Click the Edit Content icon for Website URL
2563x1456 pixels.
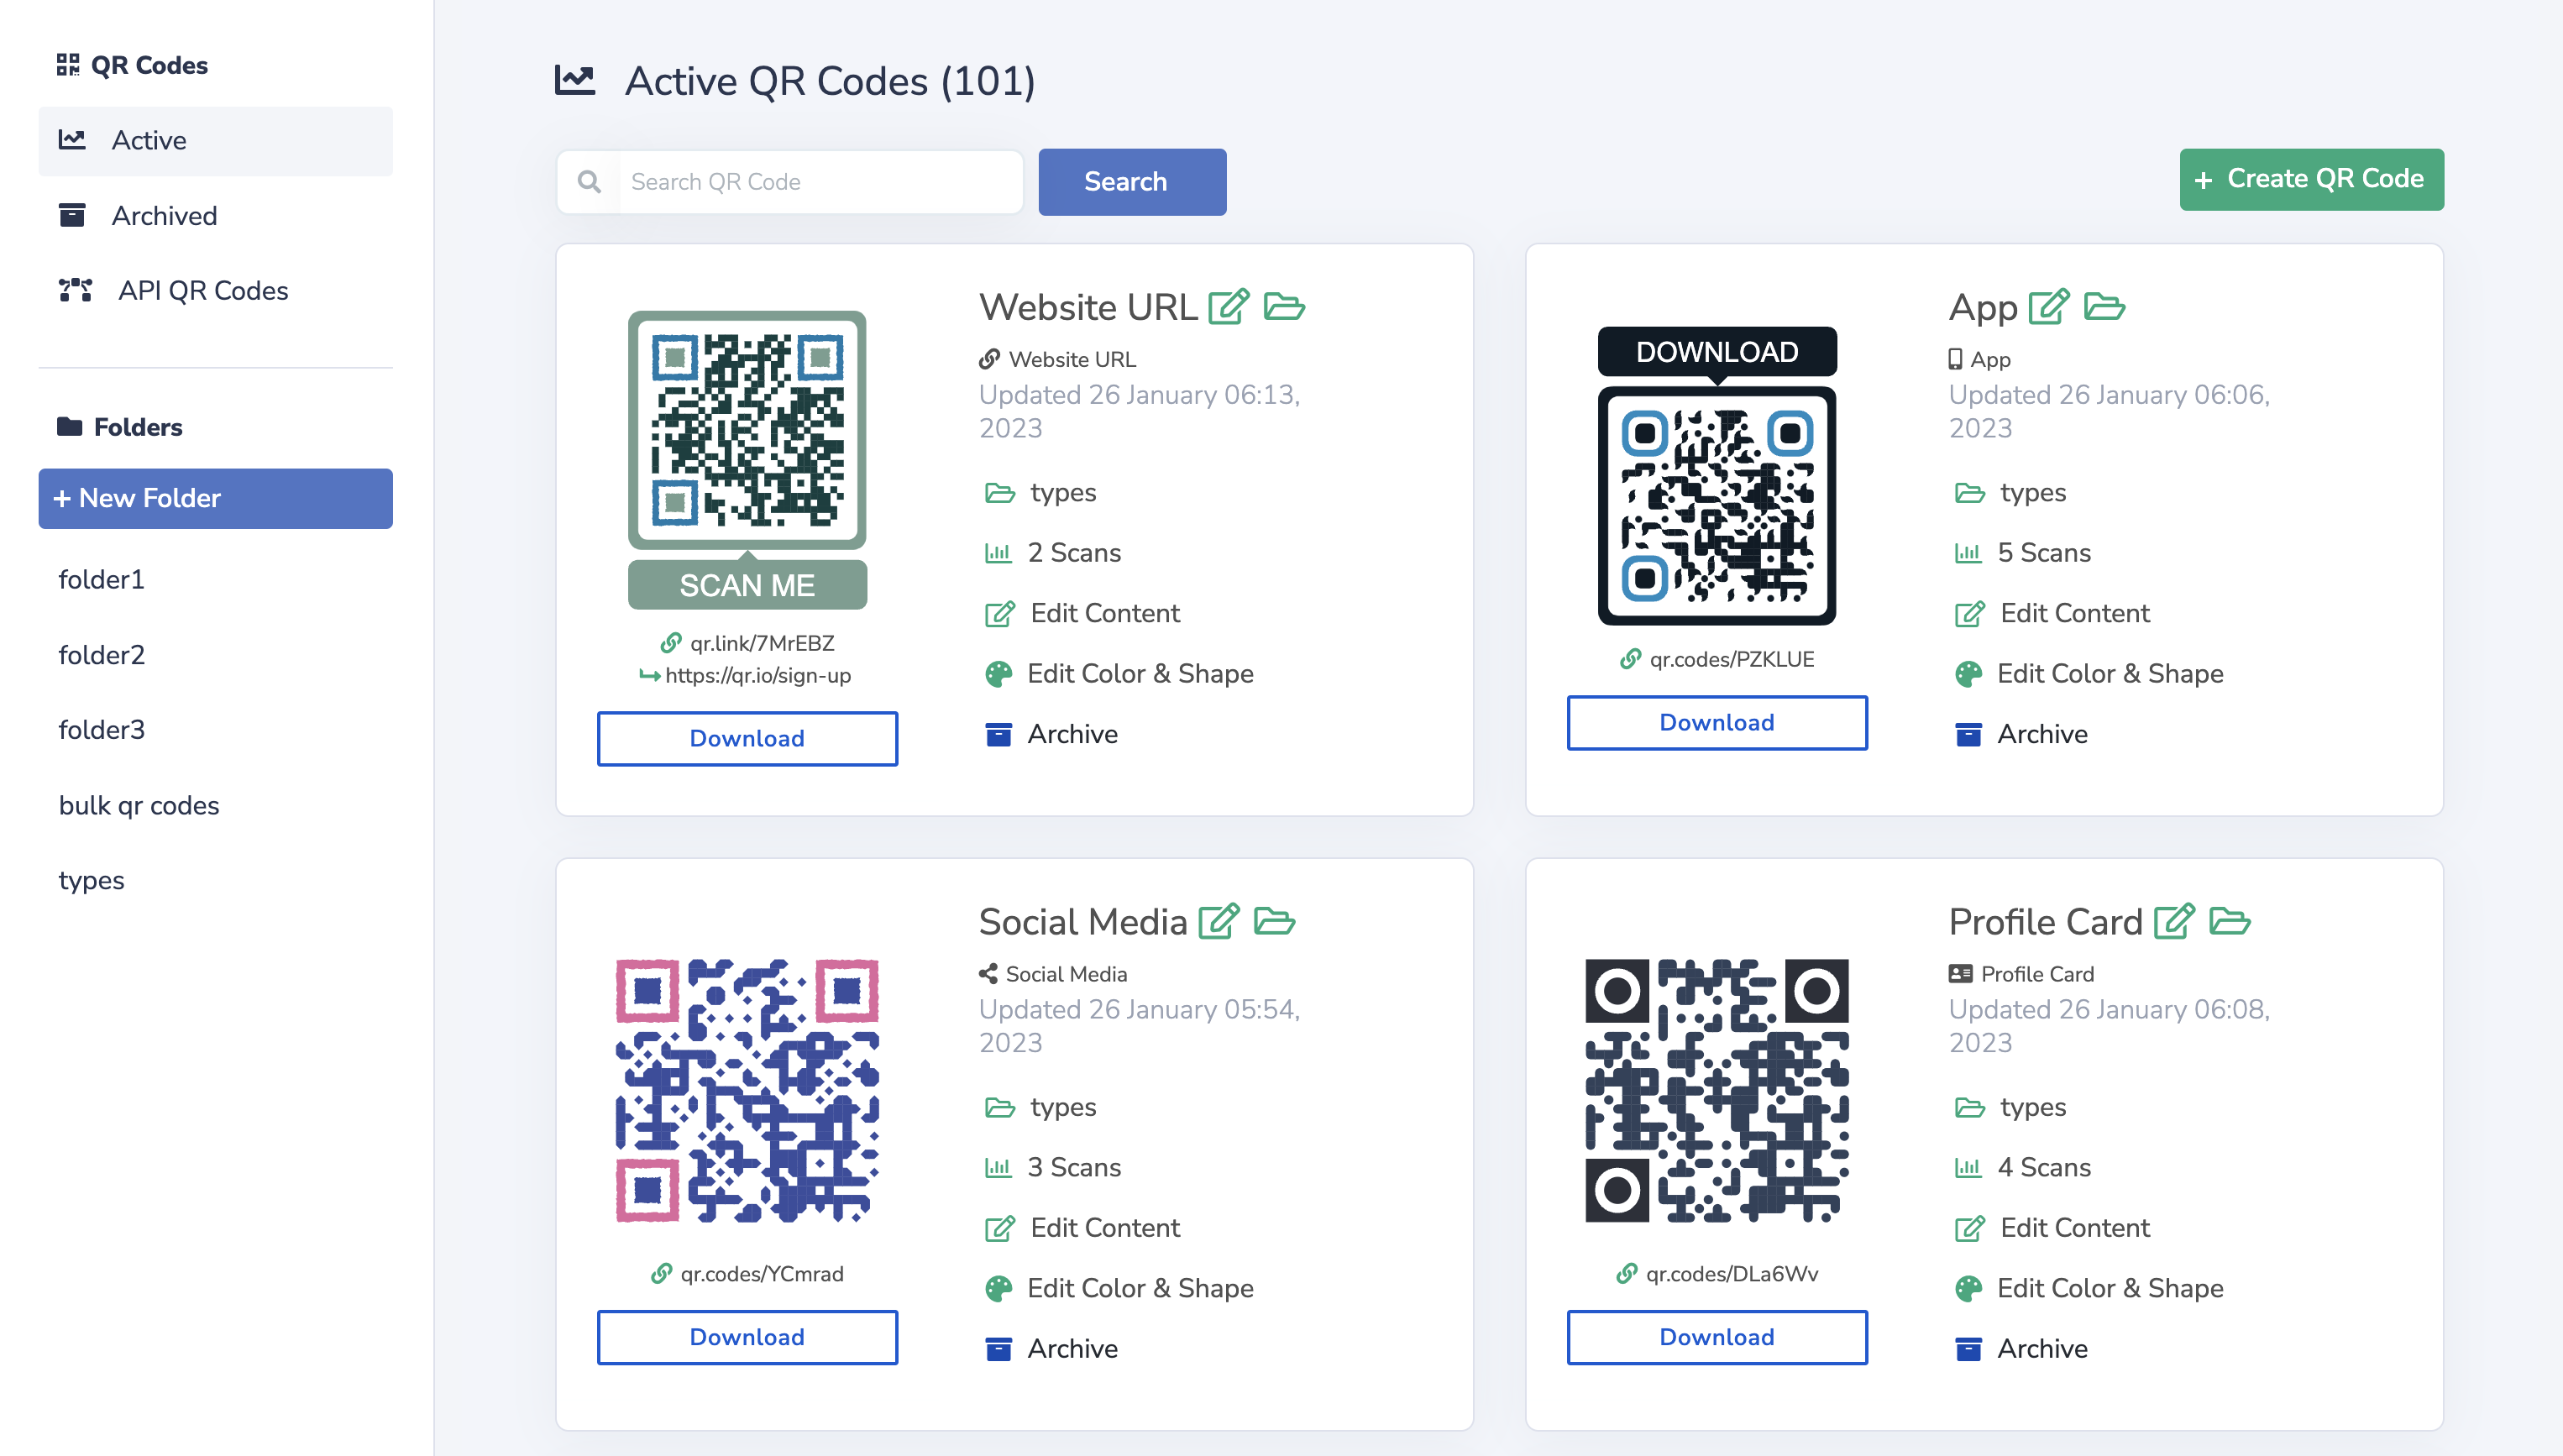point(997,614)
